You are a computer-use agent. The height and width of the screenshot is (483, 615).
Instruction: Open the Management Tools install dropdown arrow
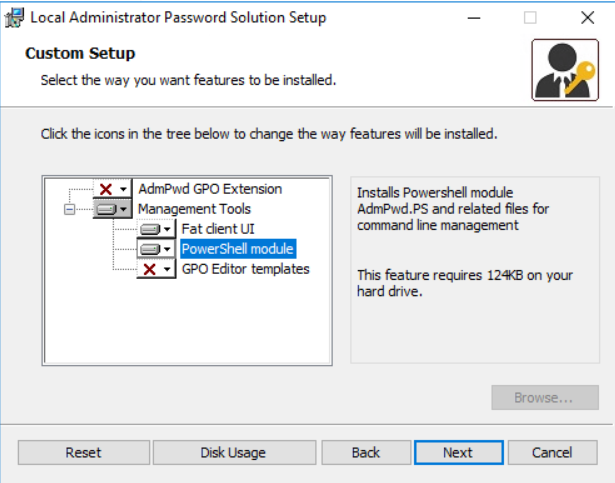coord(124,209)
